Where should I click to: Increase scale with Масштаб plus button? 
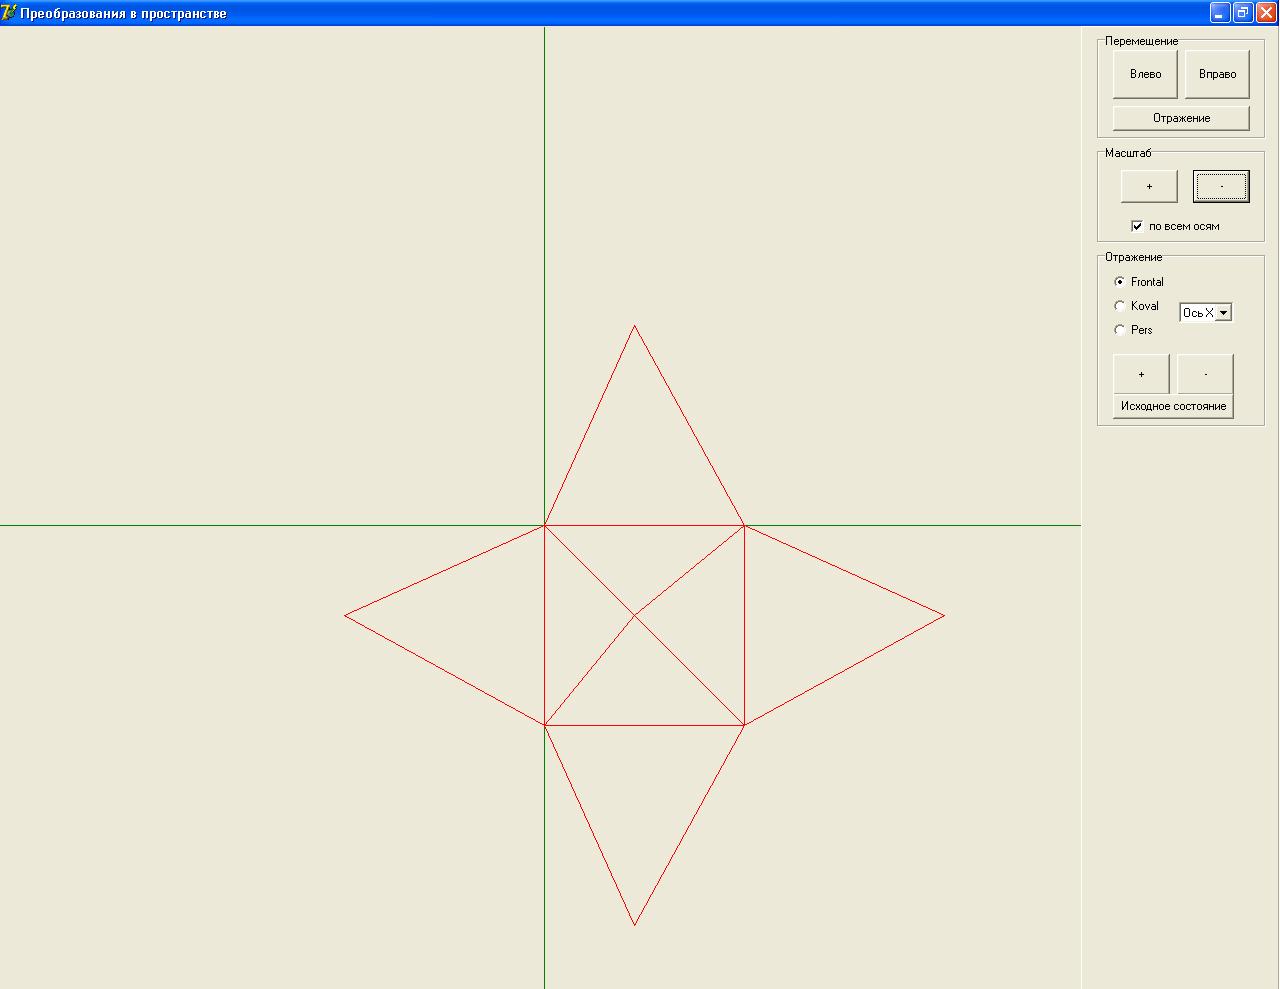click(x=1149, y=186)
